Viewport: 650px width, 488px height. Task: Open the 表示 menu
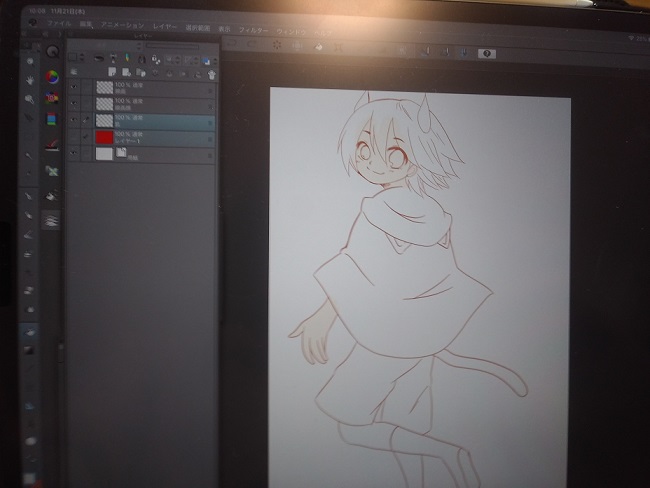pos(224,29)
